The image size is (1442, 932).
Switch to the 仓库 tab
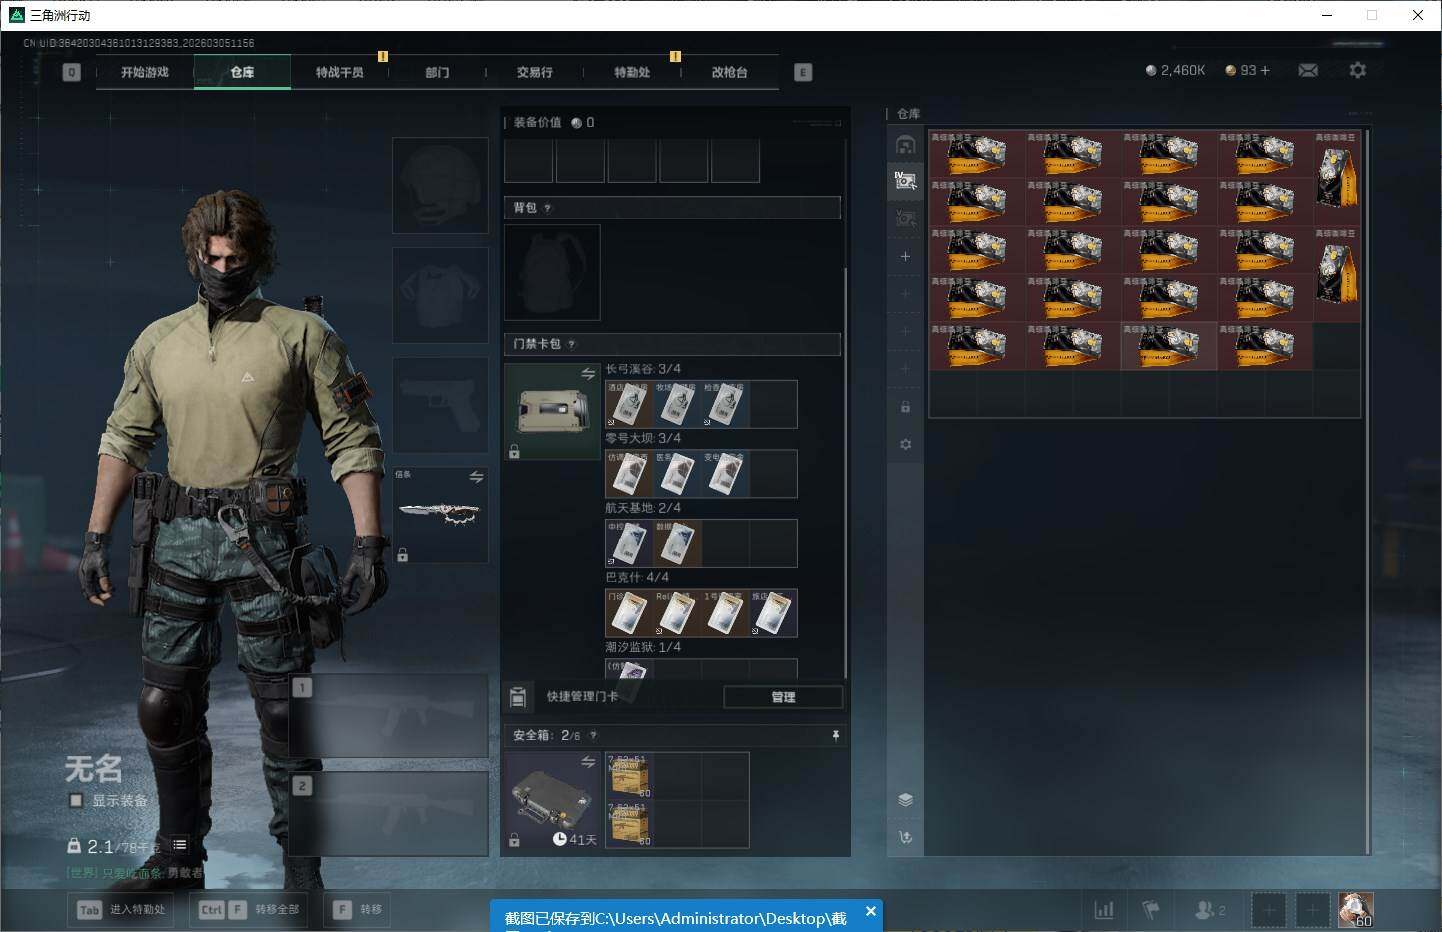(x=242, y=72)
